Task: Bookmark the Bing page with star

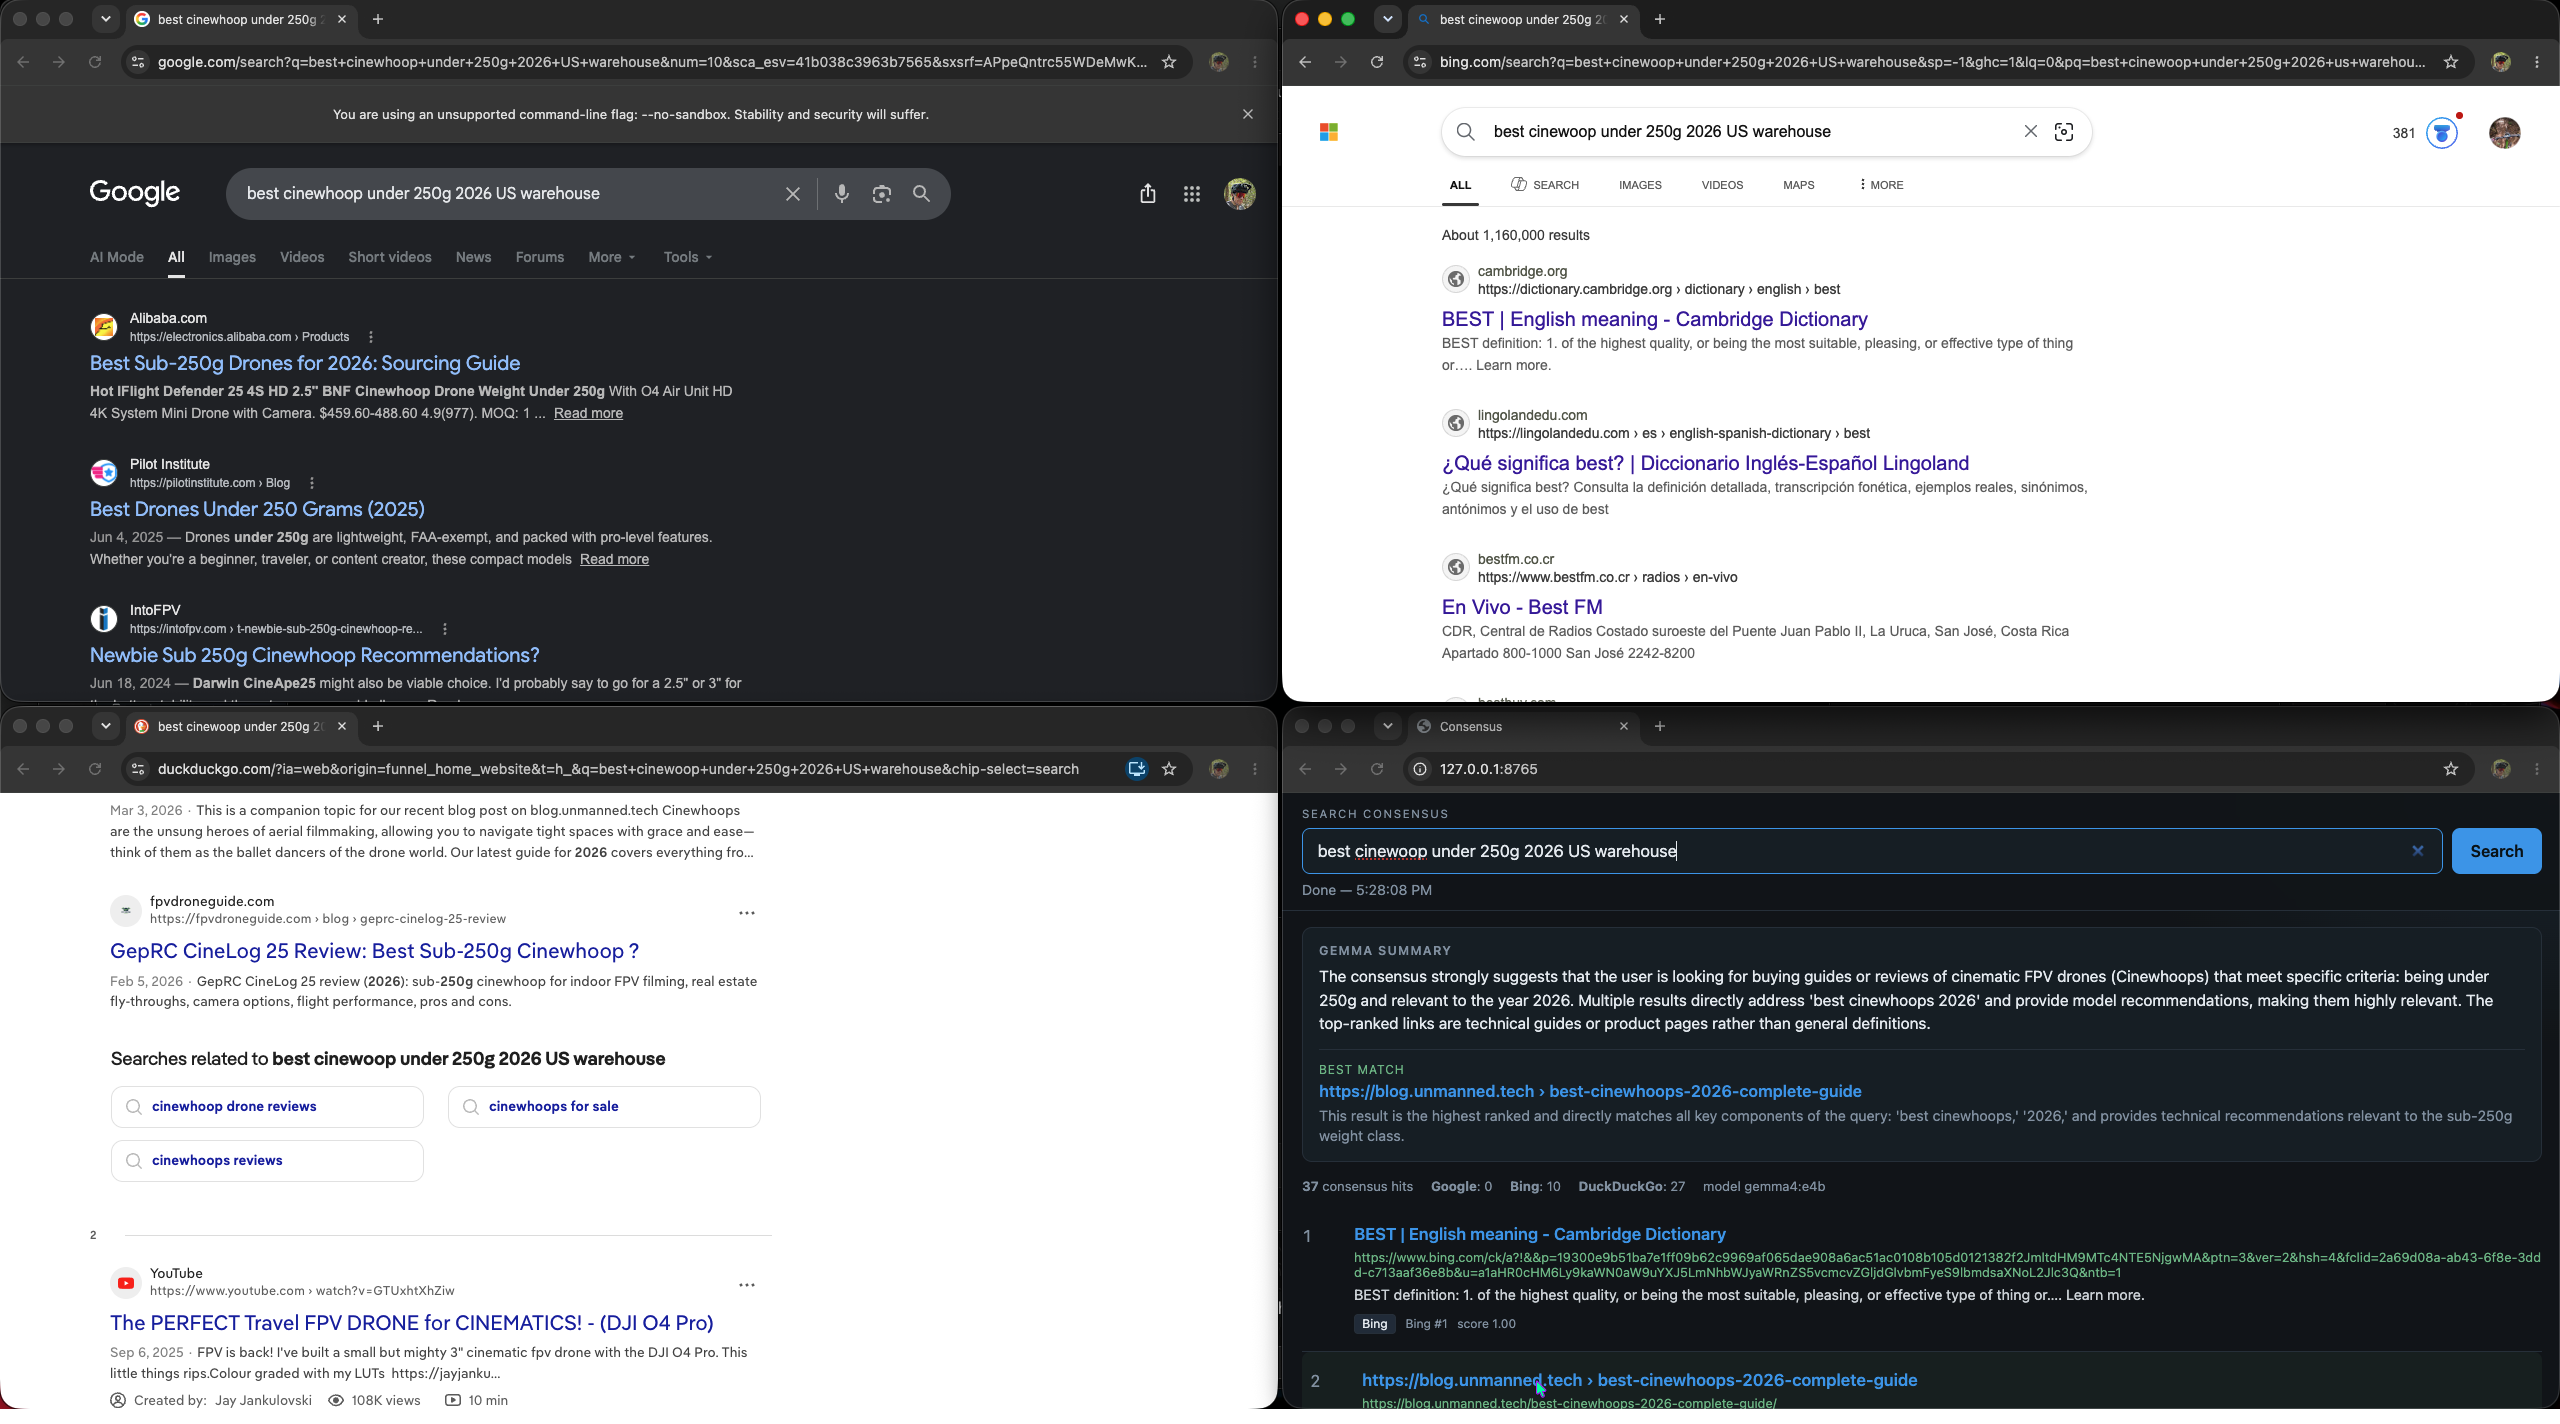Action: [x=2450, y=62]
